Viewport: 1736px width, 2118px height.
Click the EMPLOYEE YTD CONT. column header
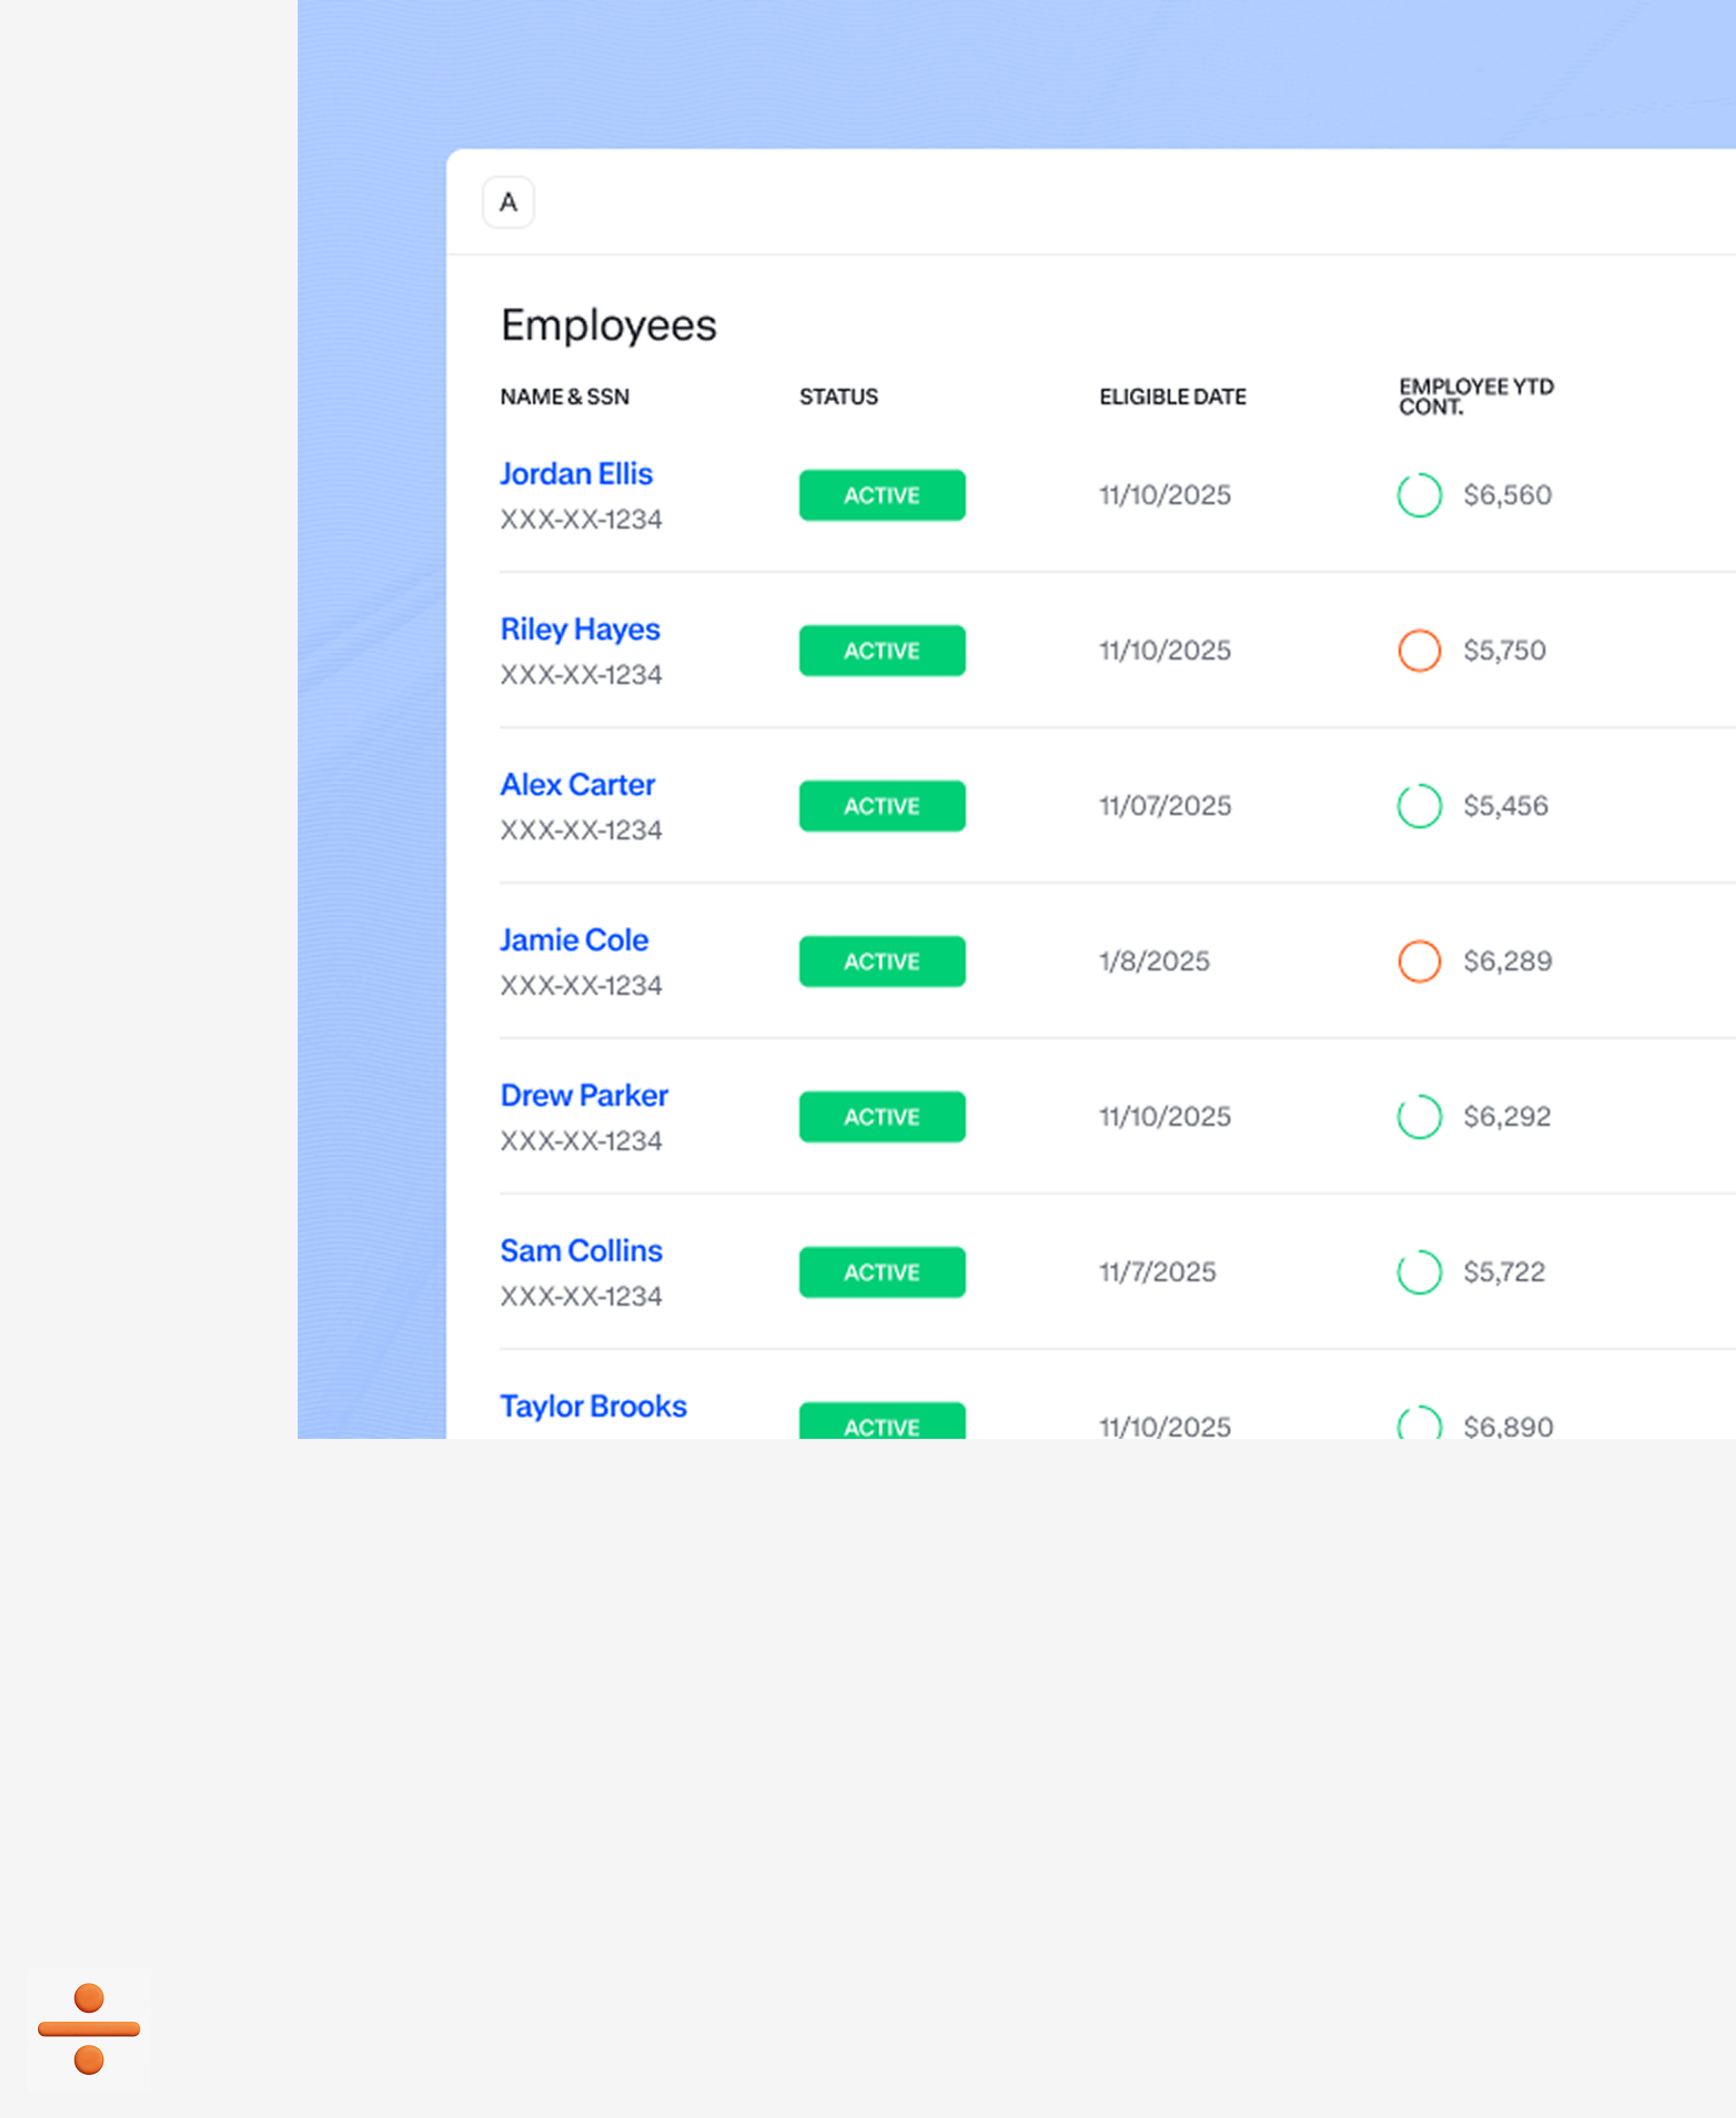tap(1476, 397)
